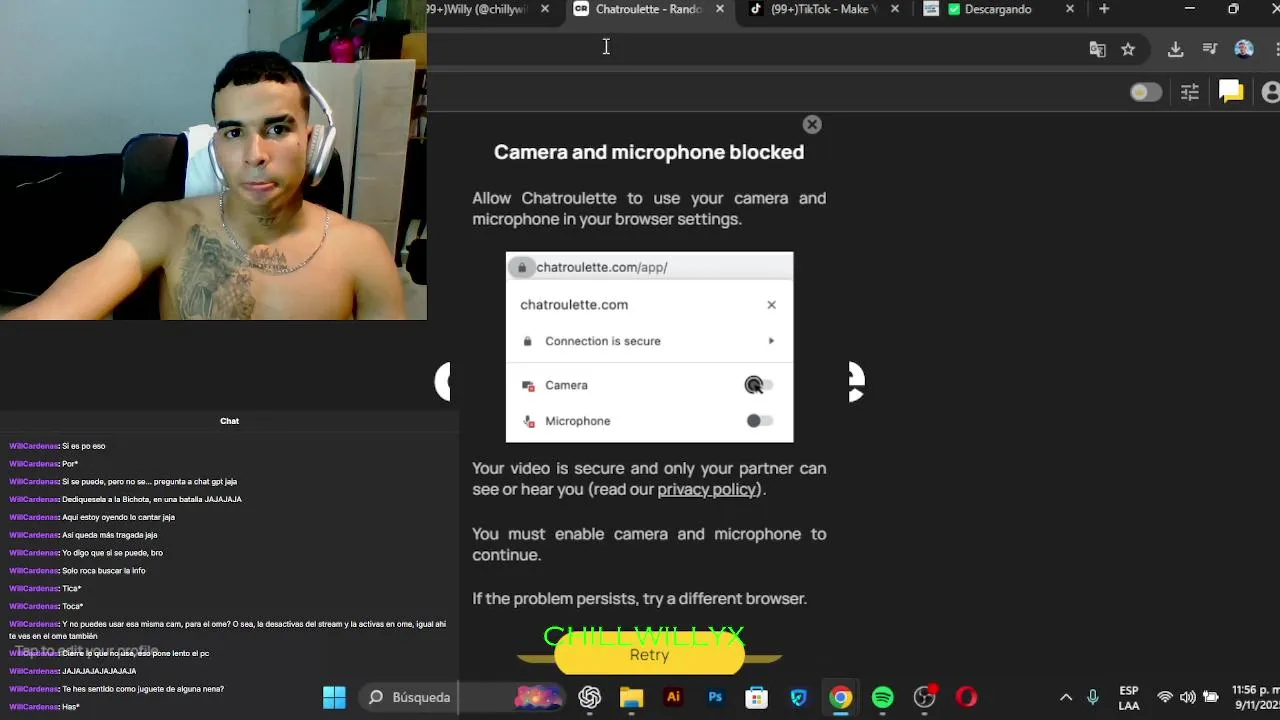Click the Google Chrome taskbar icon
This screenshot has width=1280, height=720.
click(x=840, y=697)
